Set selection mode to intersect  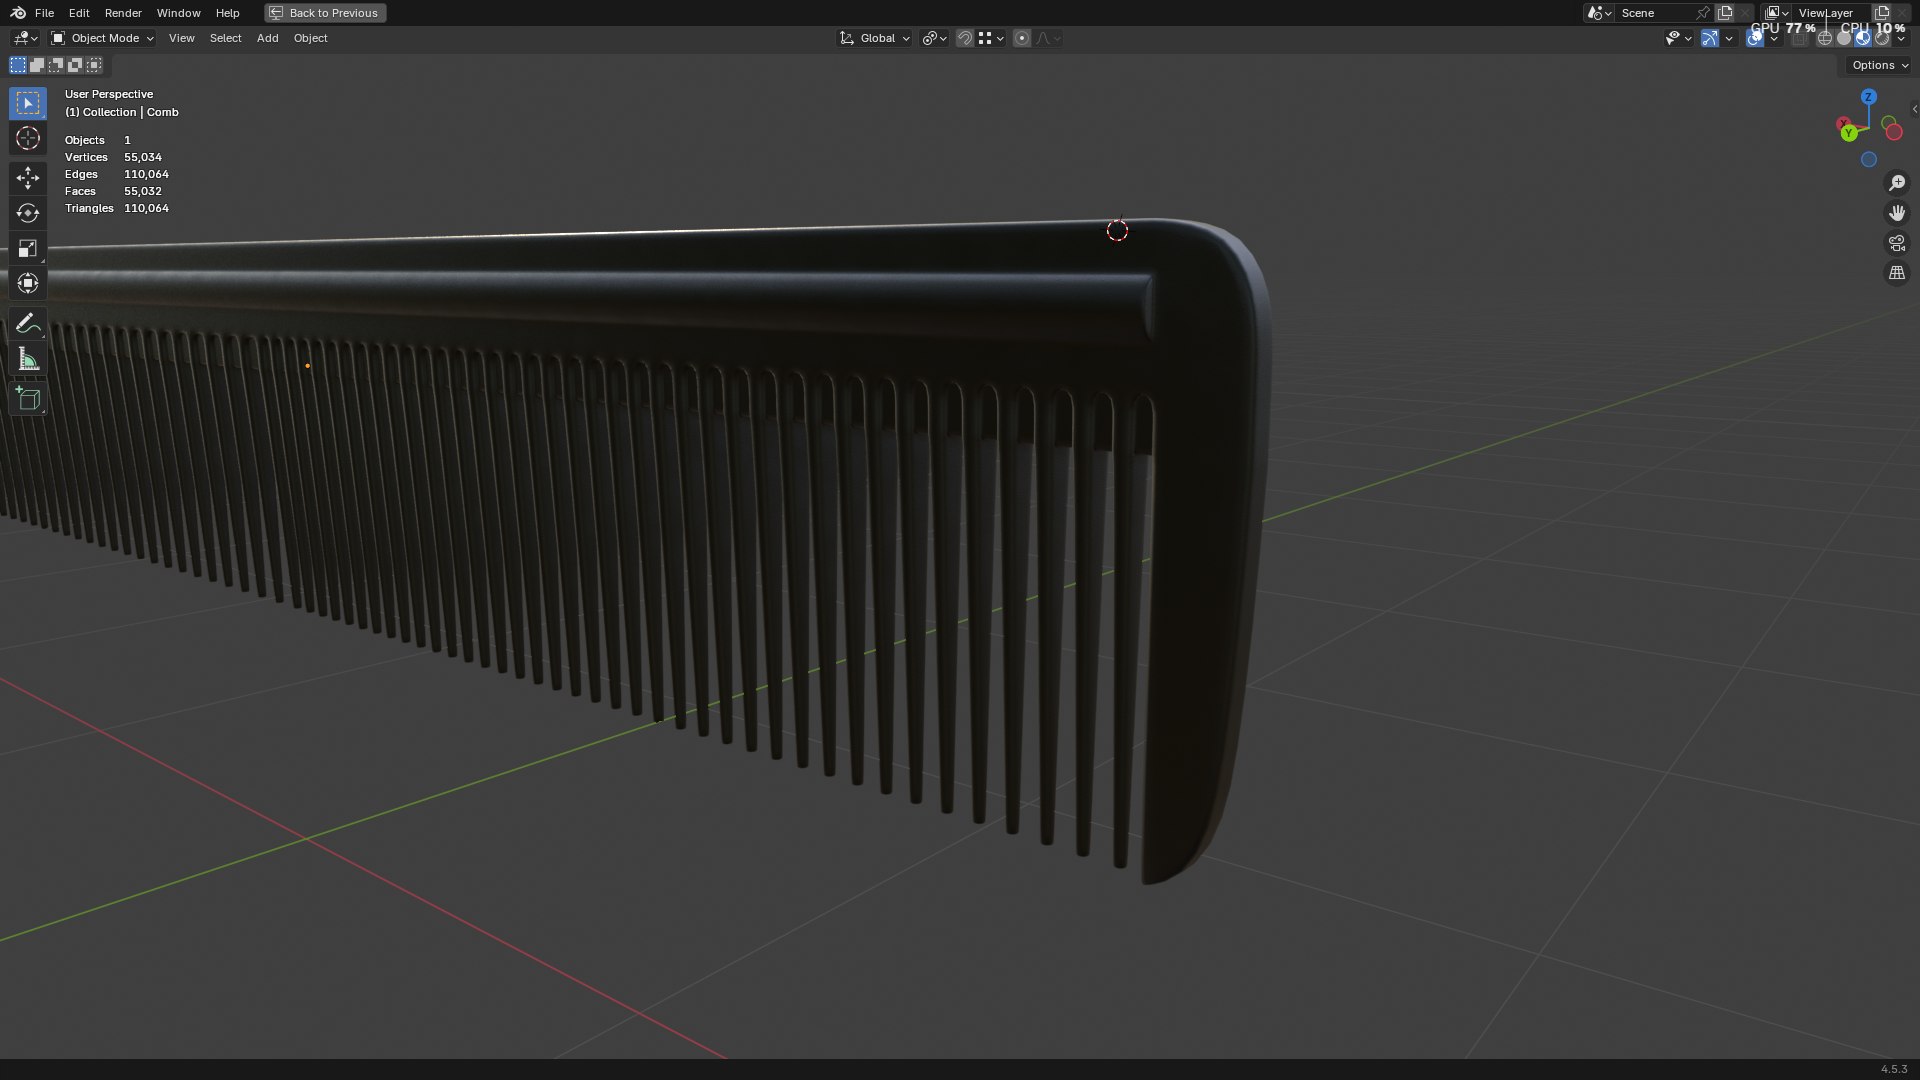click(x=94, y=65)
